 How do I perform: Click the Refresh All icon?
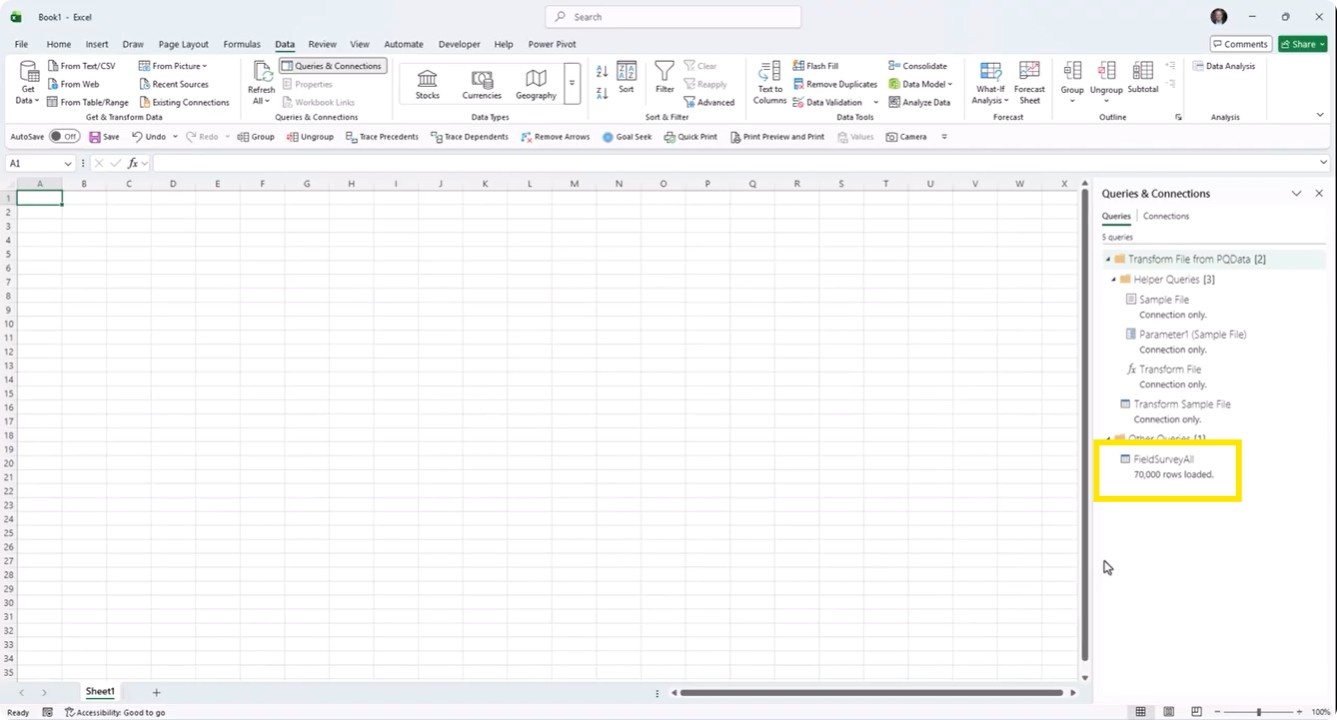(261, 83)
